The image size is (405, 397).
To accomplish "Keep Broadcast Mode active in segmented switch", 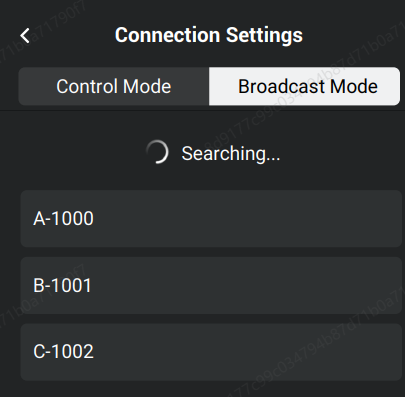I will [x=304, y=86].
